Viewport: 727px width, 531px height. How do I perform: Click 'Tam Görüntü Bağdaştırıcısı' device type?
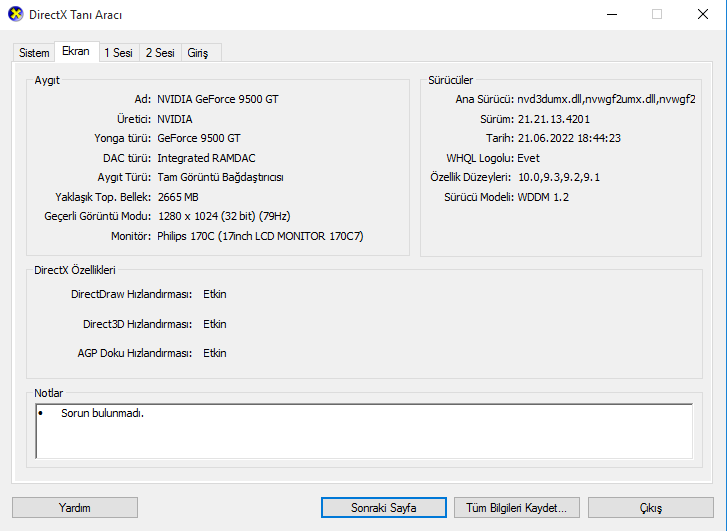221,177
